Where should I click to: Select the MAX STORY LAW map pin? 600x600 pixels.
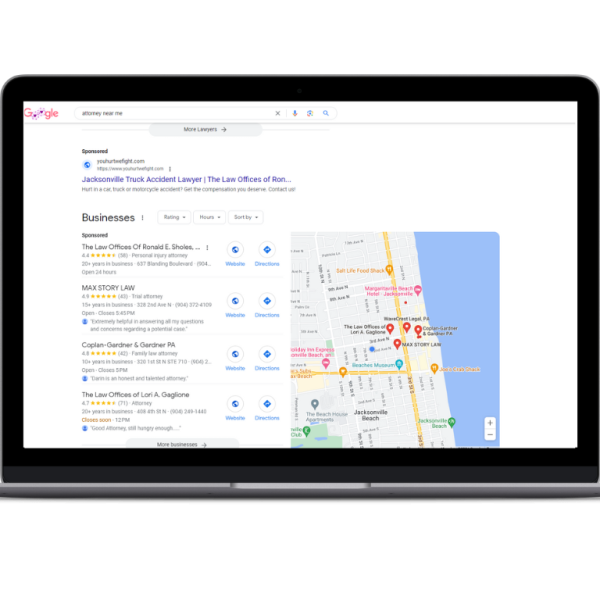[x=397, y=344]
